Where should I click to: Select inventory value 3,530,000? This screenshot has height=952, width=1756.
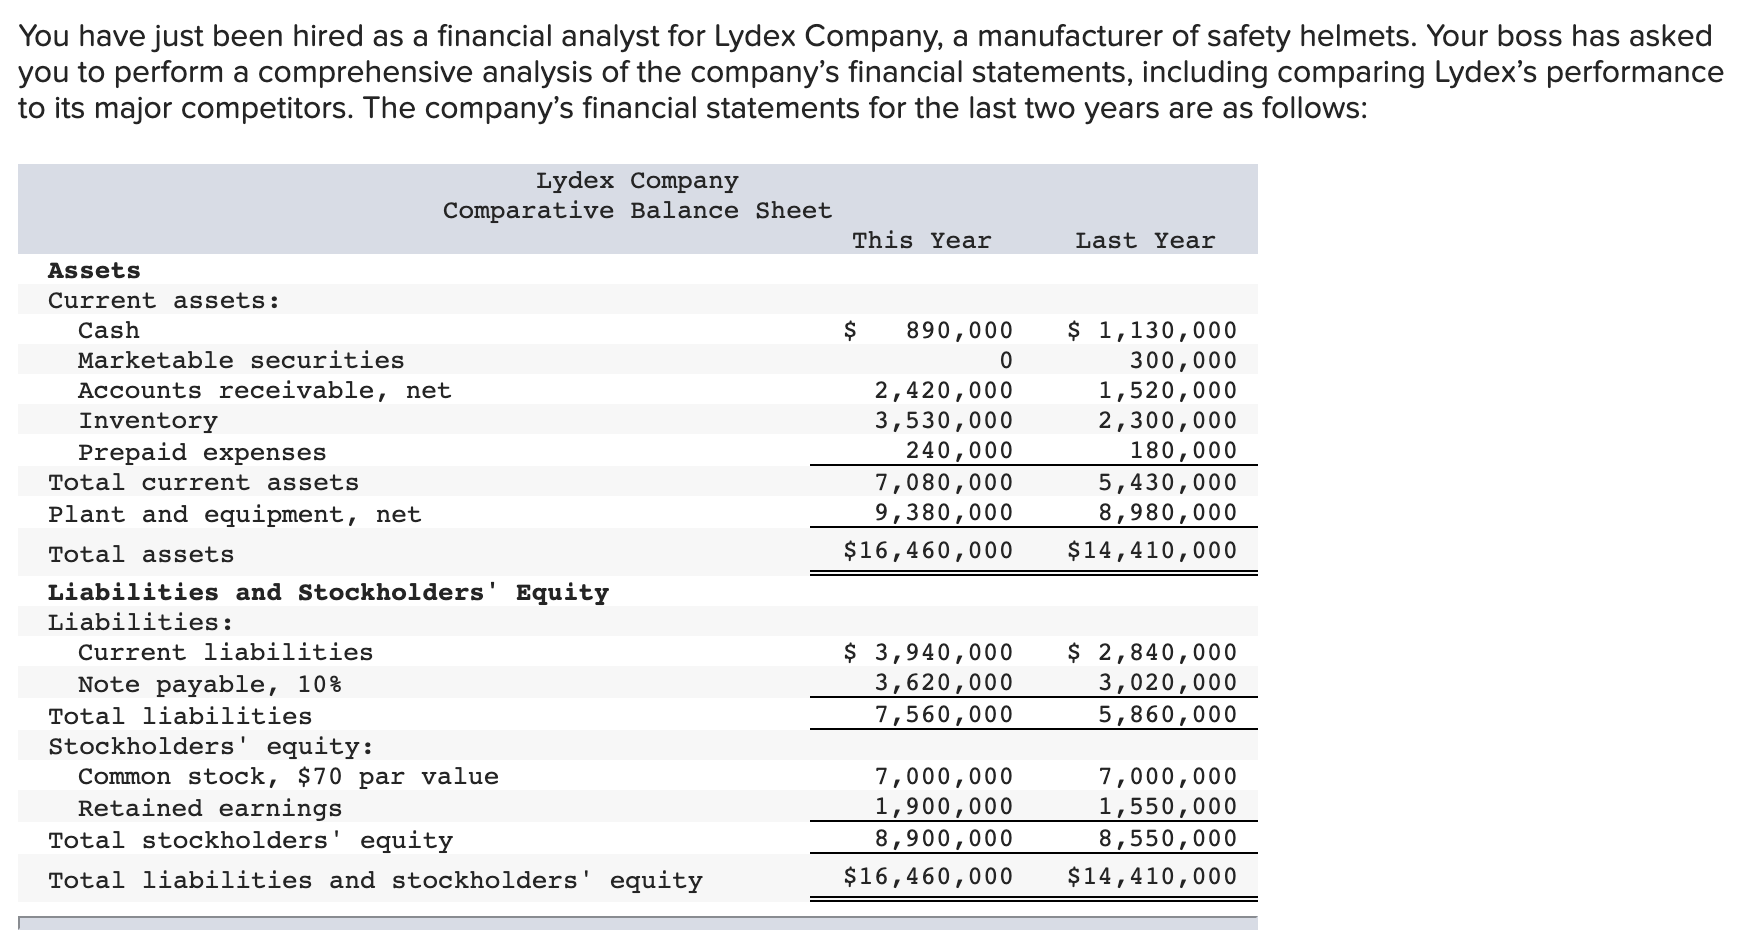(944, 421)
